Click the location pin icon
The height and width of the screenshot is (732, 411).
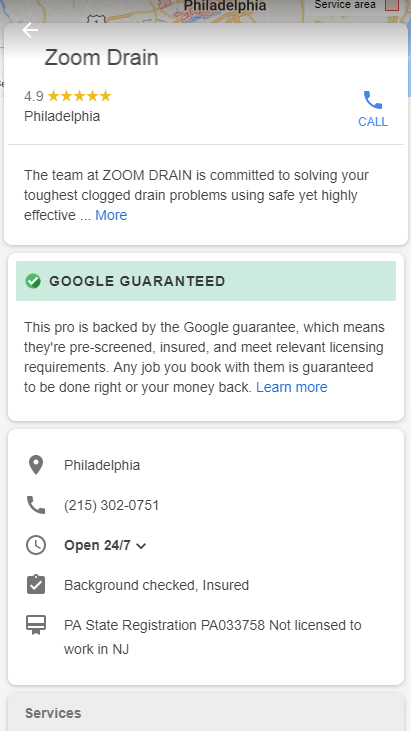tap(36, 465)
